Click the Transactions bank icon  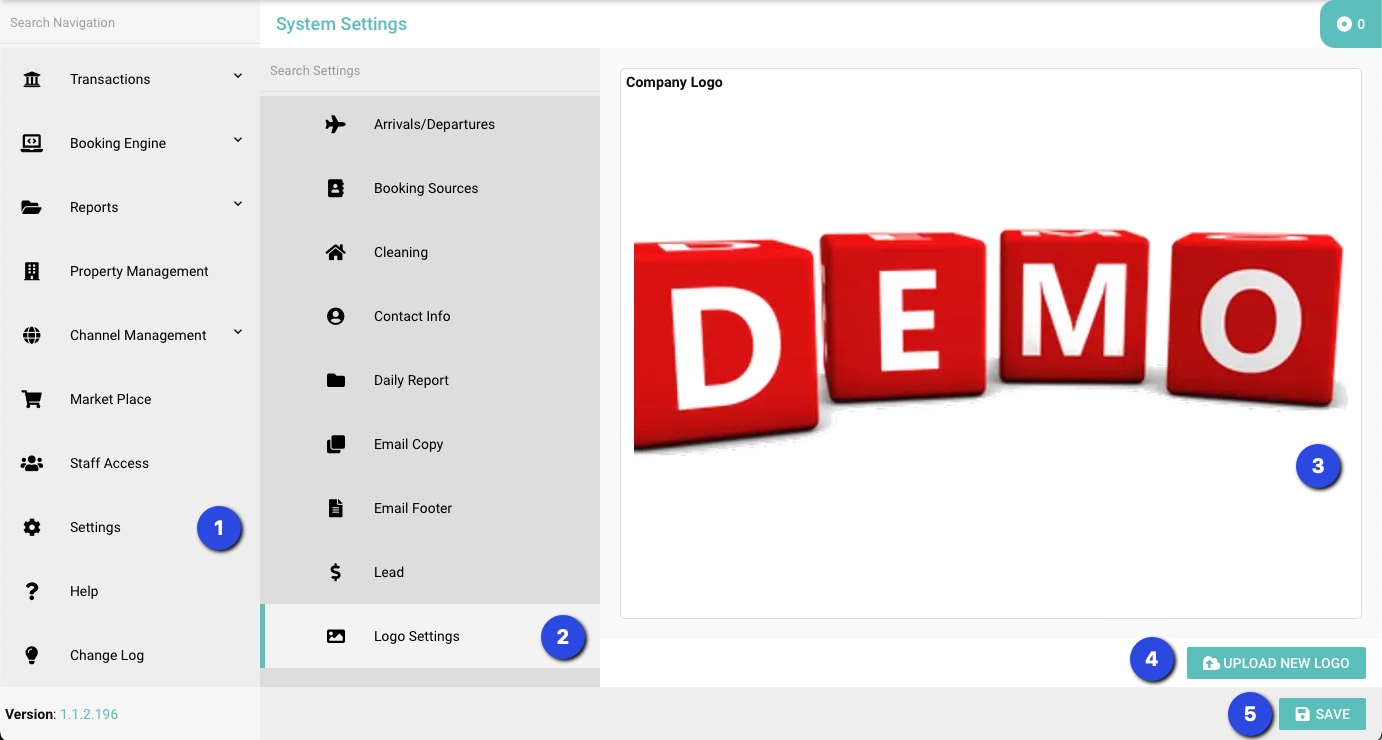(32, 79)
